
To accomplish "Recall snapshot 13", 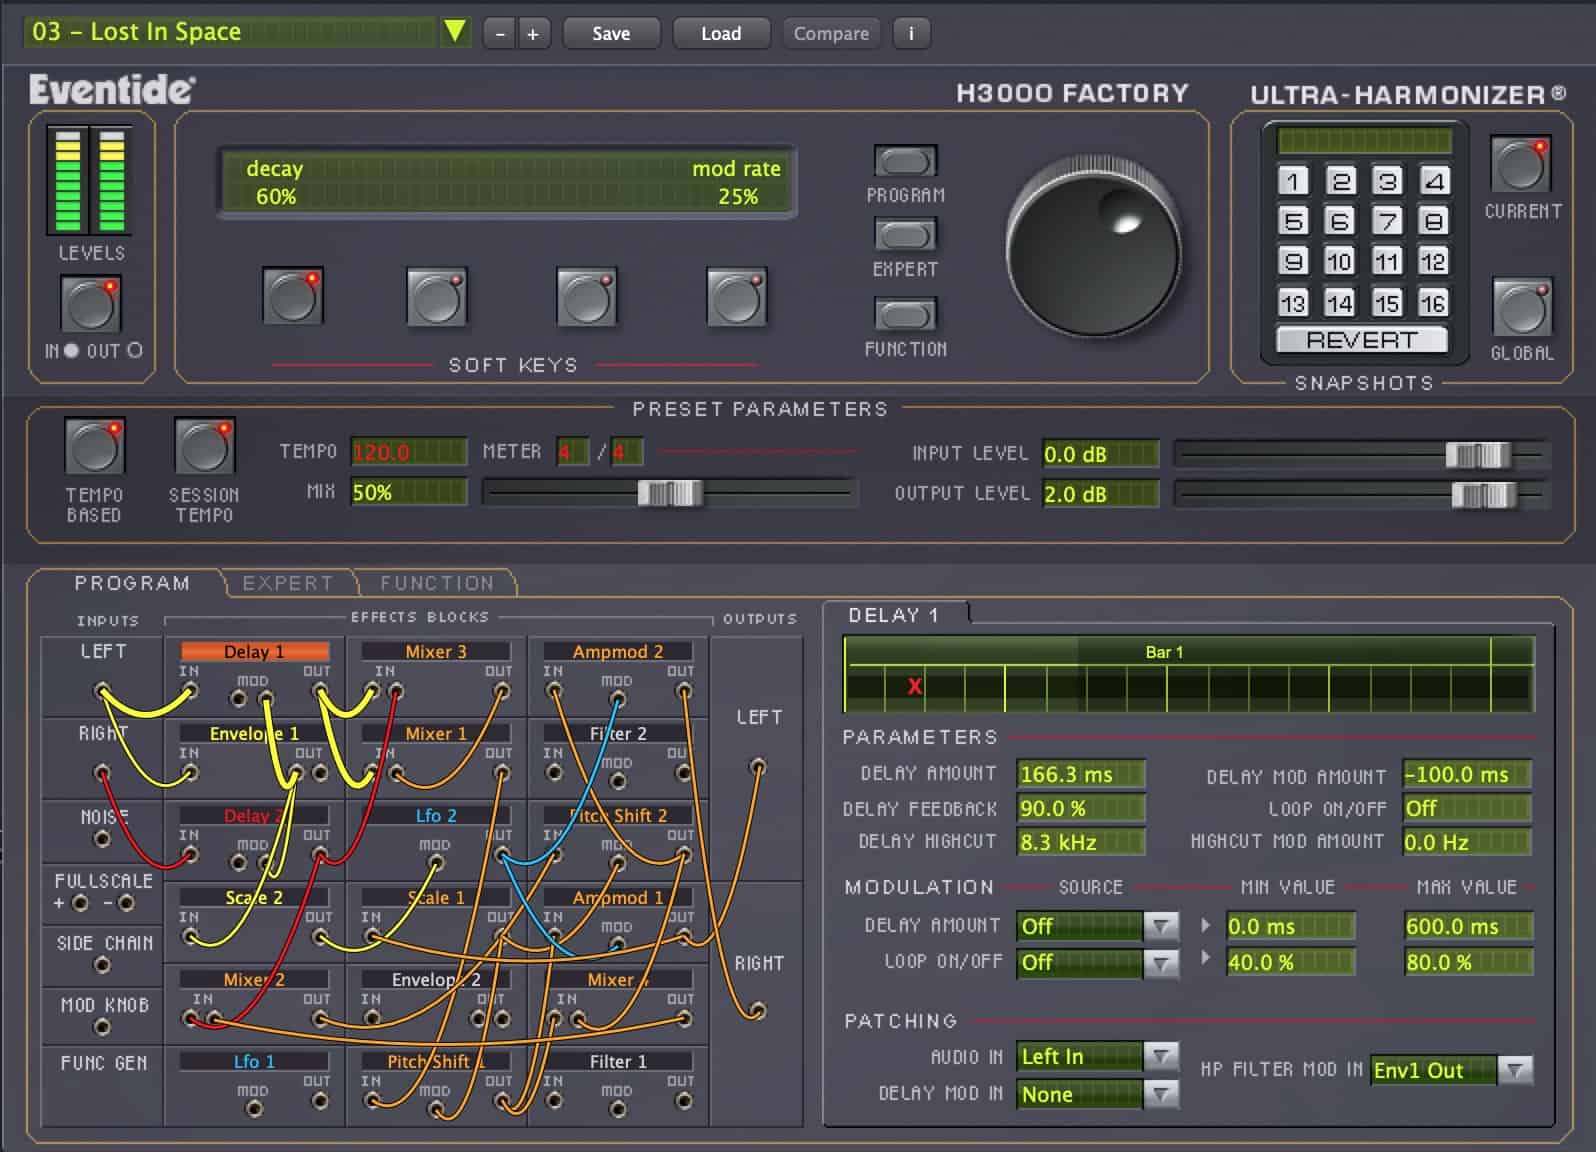I will click(1293, 303).
